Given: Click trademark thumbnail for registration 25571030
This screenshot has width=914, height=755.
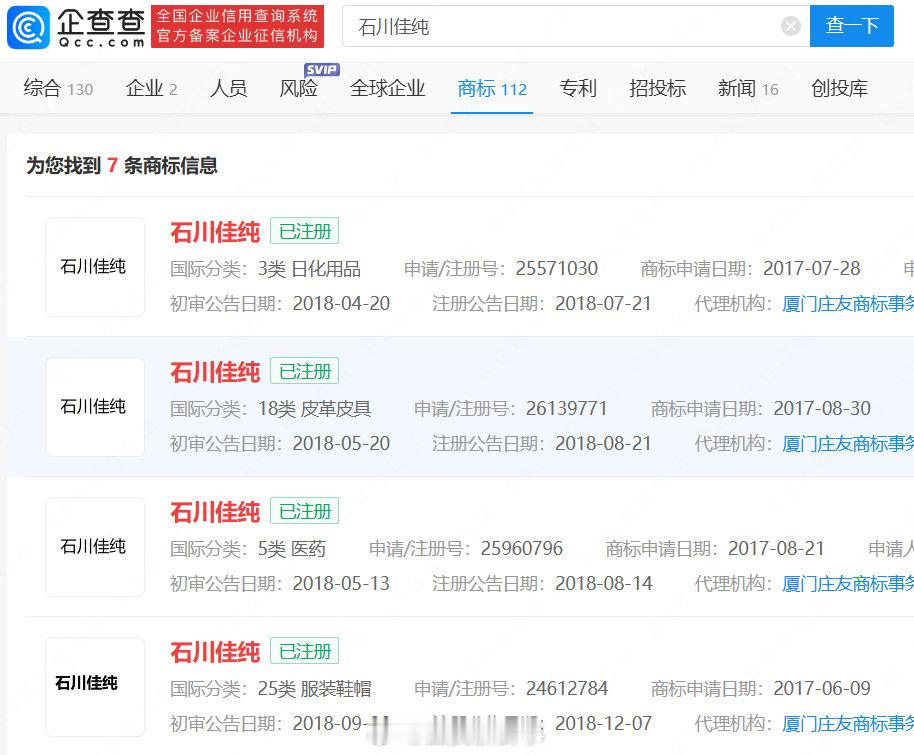Looking at the screenshot, I should 95,267.
